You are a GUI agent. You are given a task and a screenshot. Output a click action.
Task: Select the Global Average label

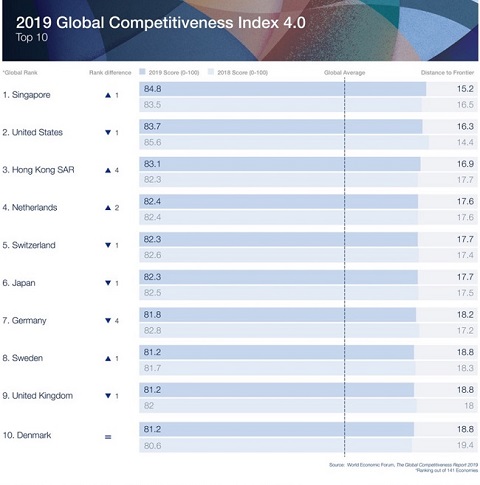point(344,72)
